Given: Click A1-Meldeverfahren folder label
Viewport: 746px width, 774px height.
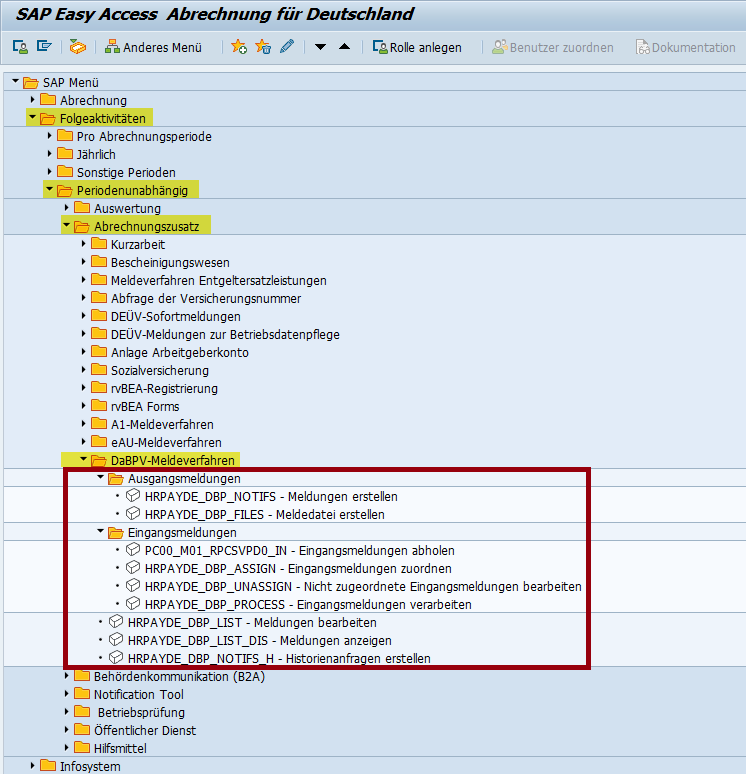Looking at the screenshot, I should (162, 425).
